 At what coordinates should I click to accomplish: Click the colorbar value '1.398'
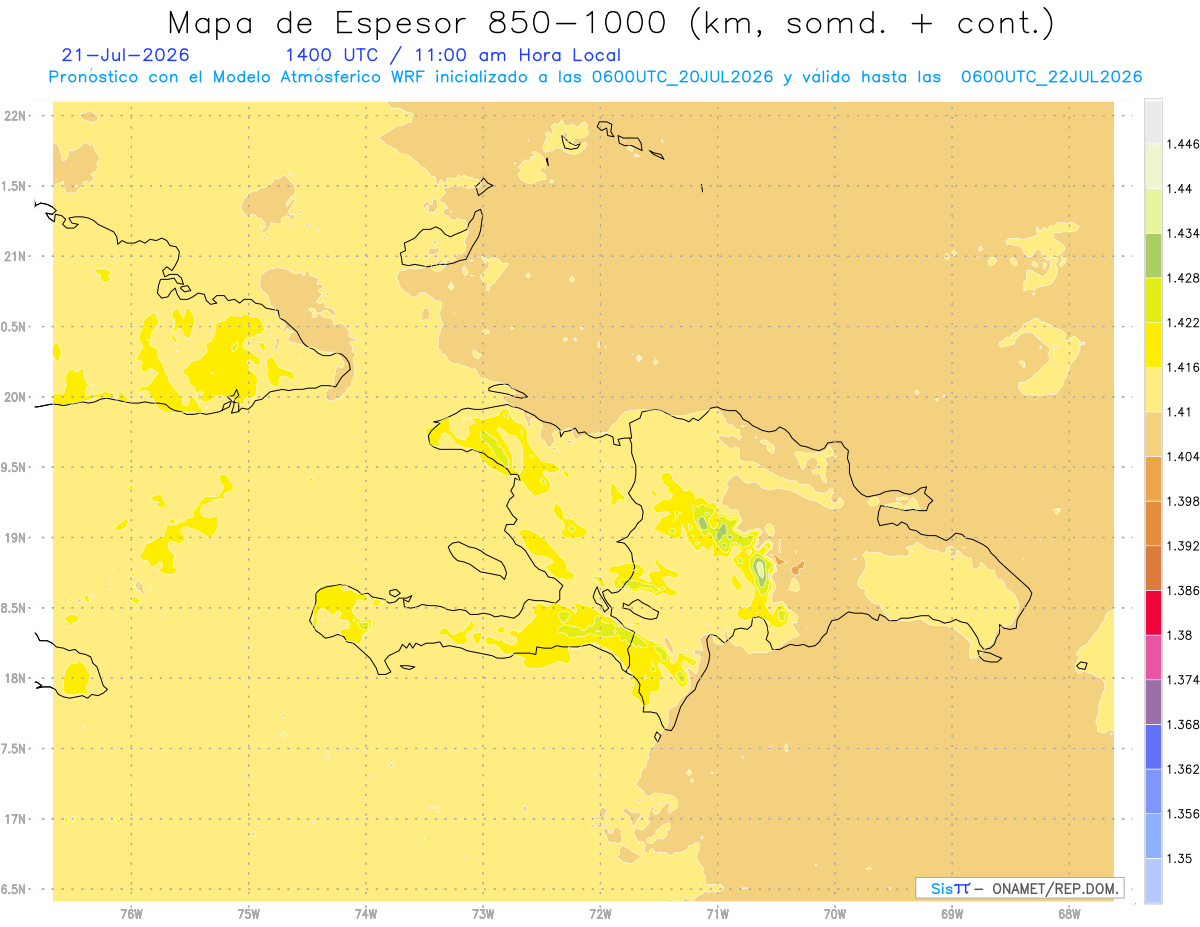pyautogui.click(x=1185, y=501)
